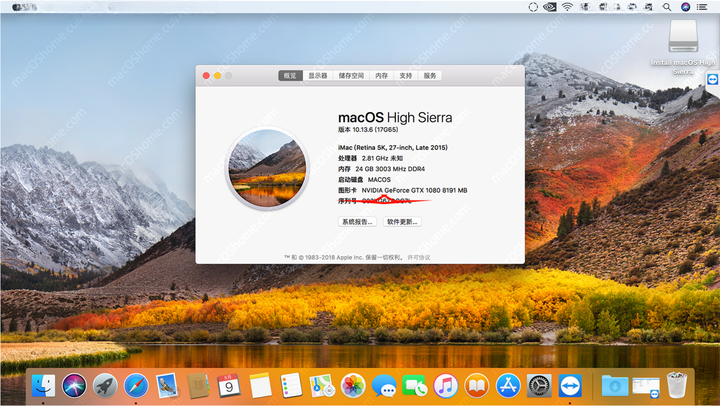Screen dimensions: 720x406
Task: Open Notes app in the Dock
Action: [x=260, y=385]
